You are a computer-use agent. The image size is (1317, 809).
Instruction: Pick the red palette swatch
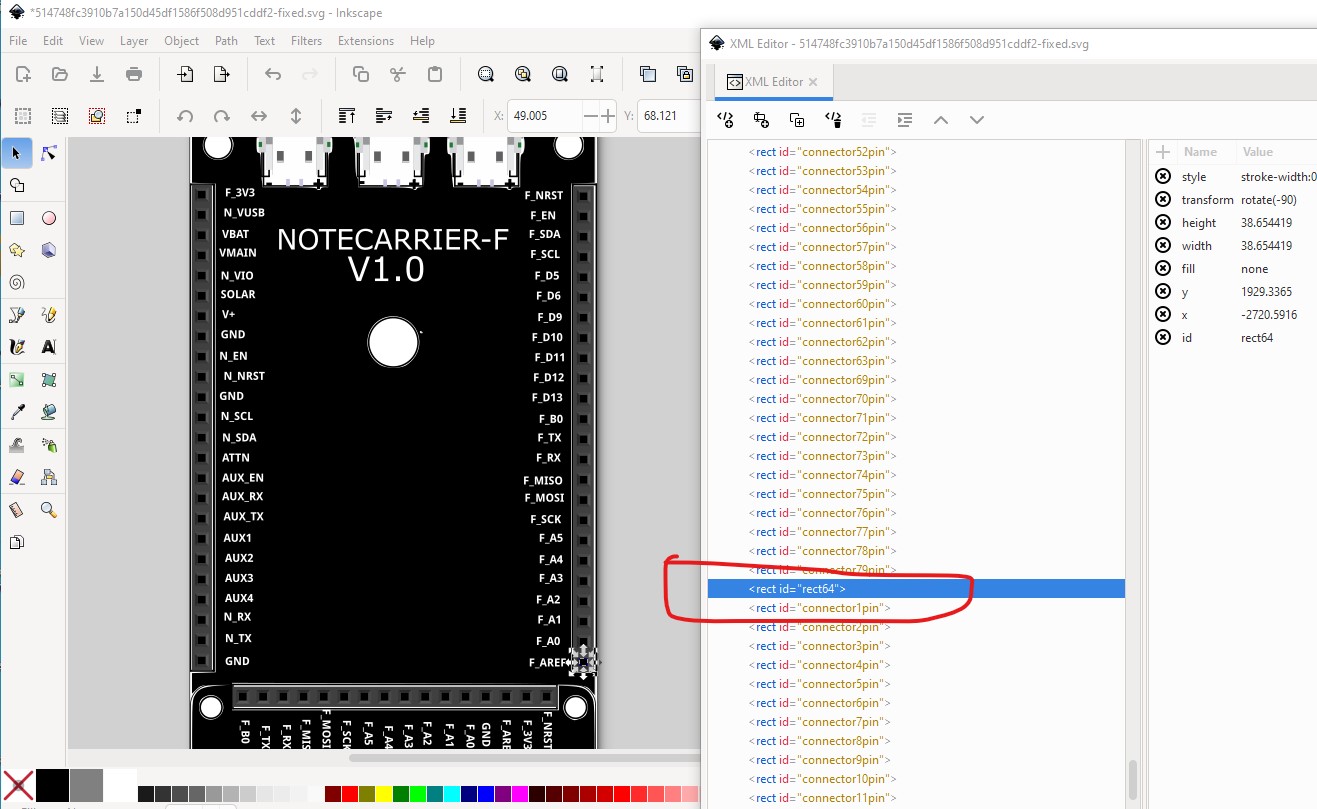(349, 794)
